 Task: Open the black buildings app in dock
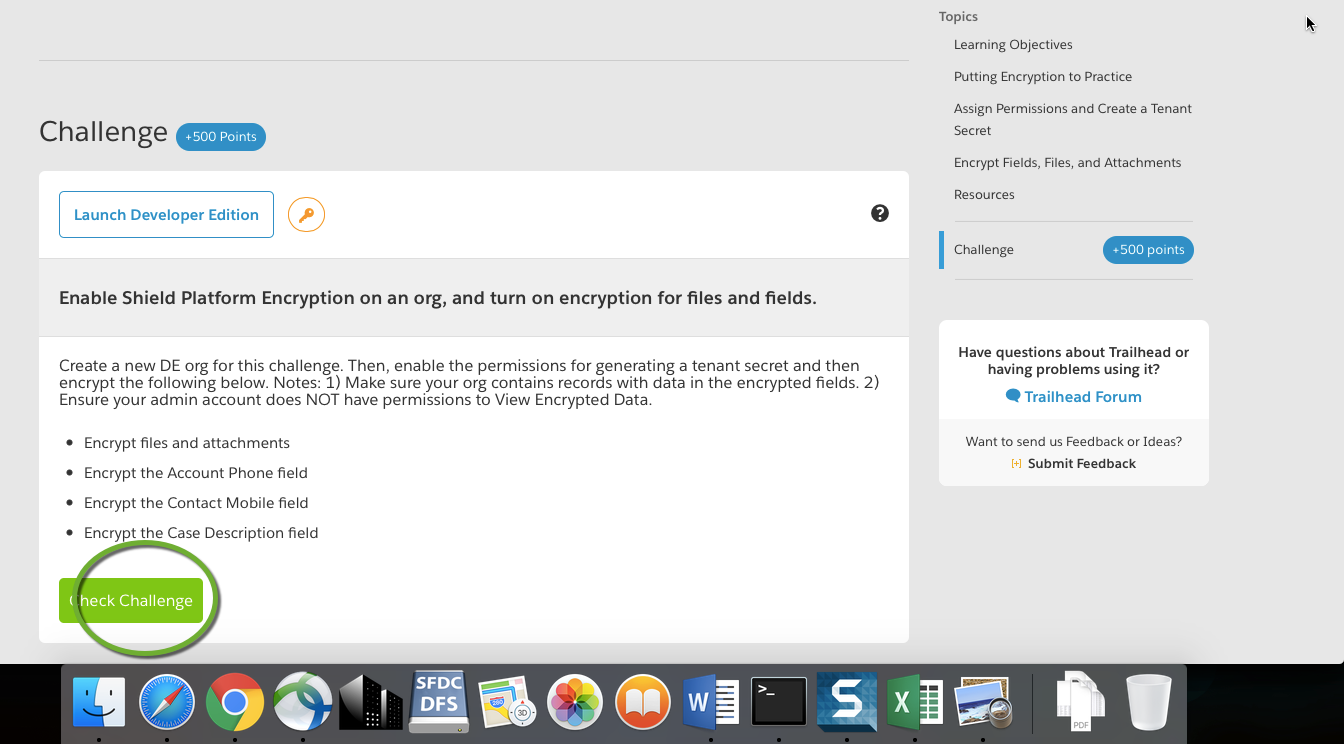[371, 702]
